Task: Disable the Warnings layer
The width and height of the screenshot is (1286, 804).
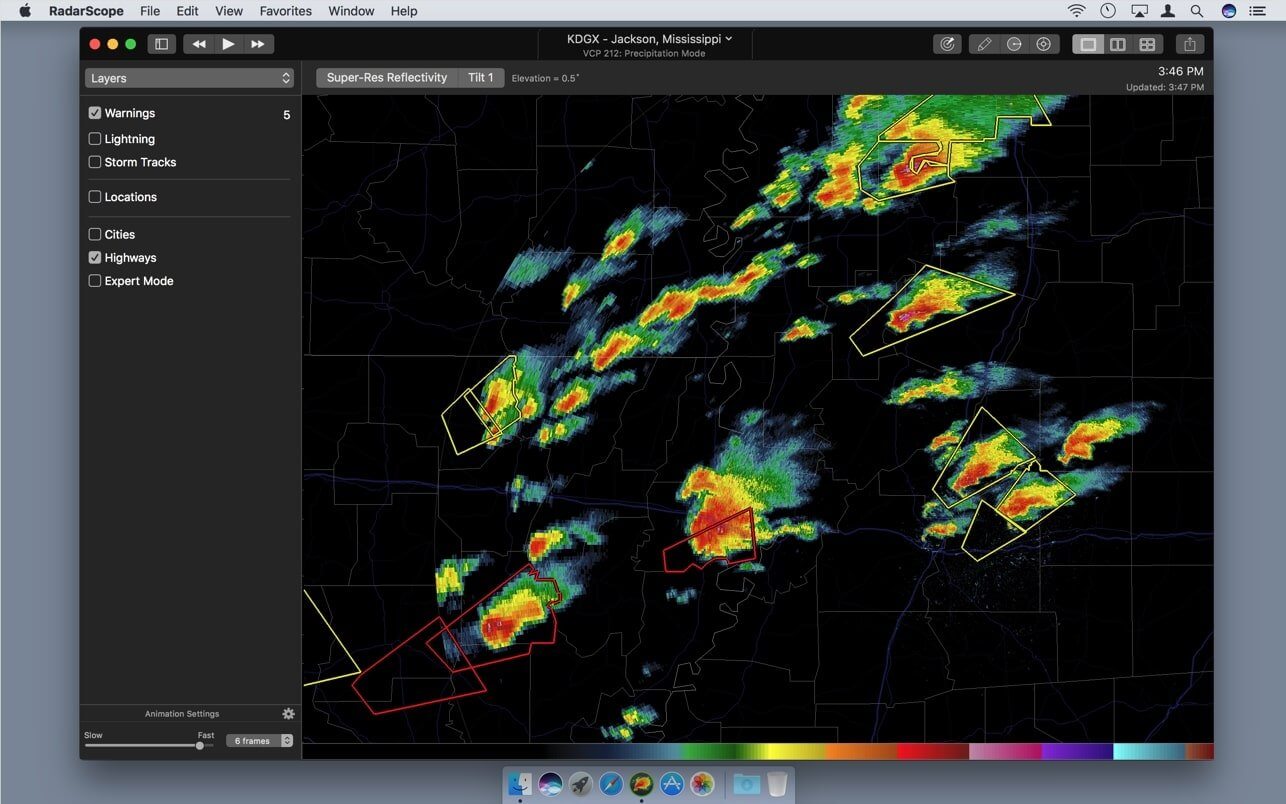Action: (95, 112)
